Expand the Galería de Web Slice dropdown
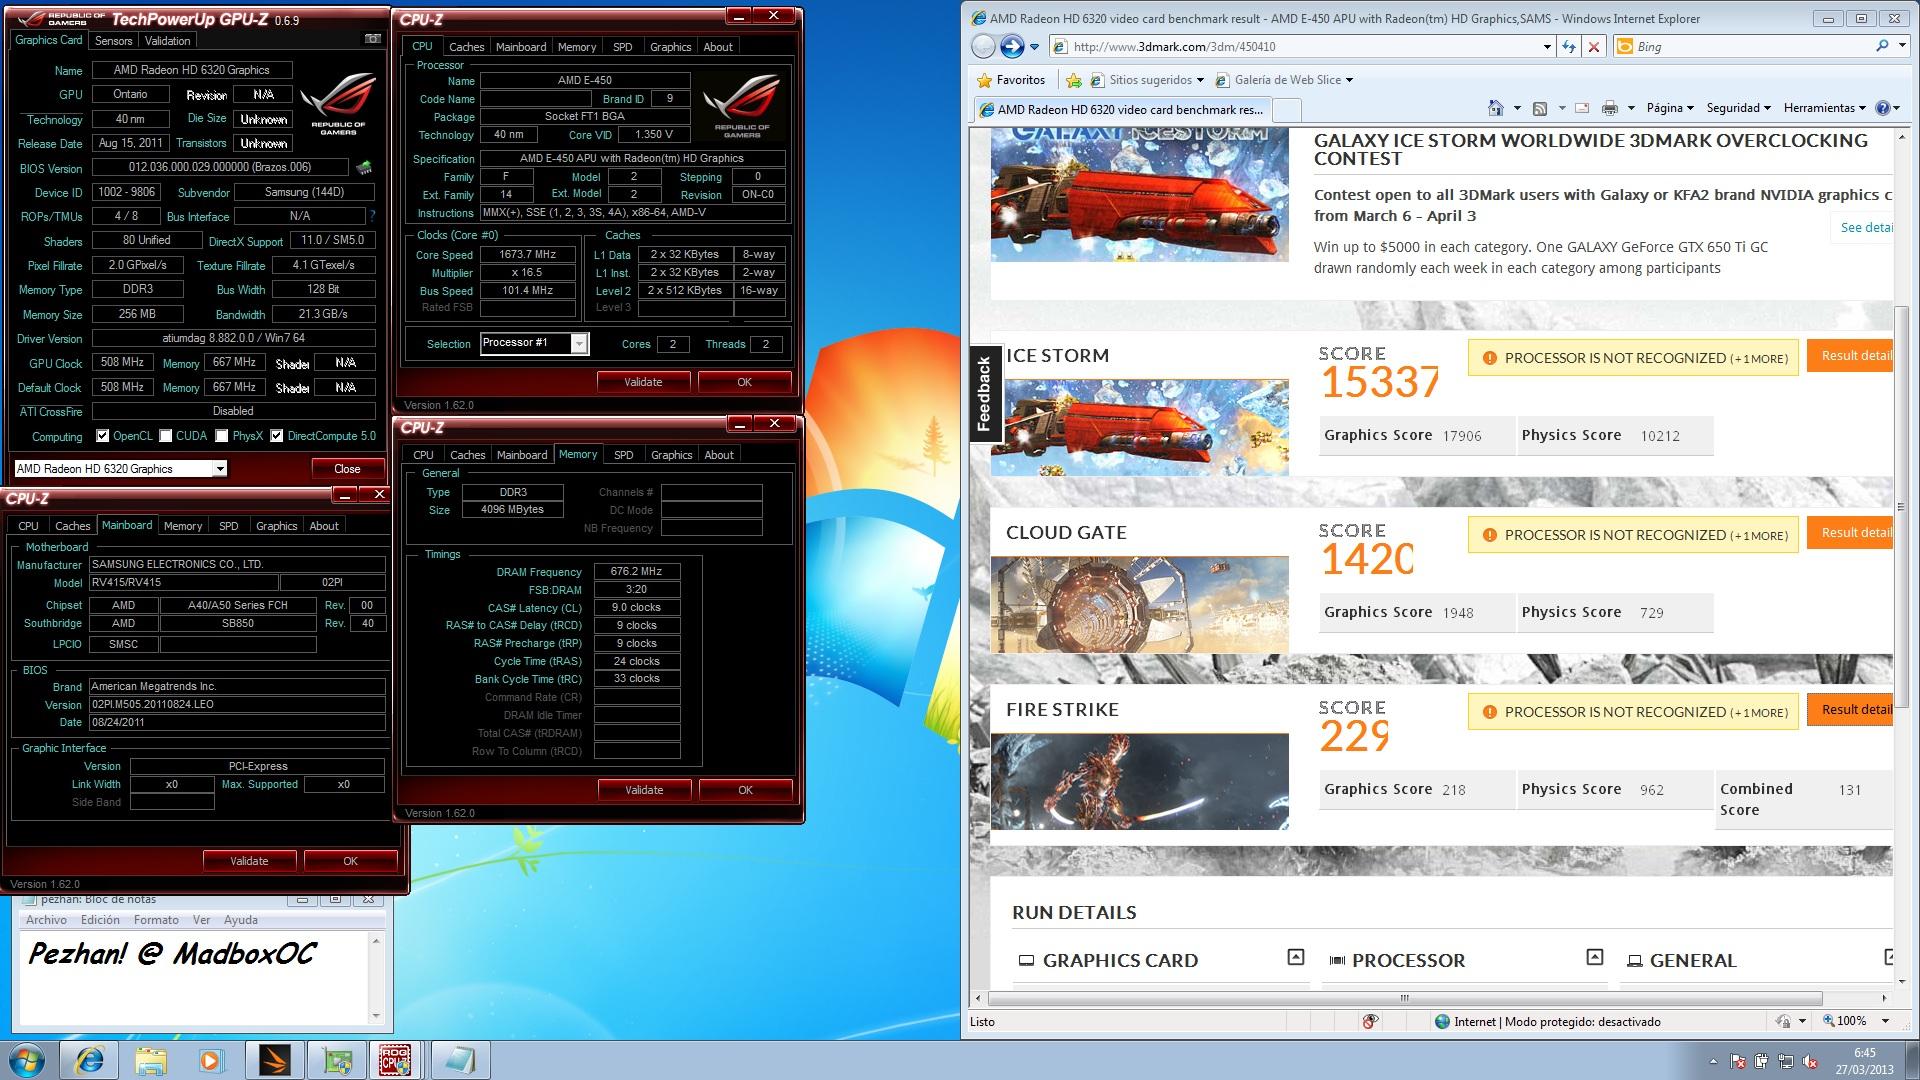This screenshot has height=1080, width=1920. [1349, 80]
